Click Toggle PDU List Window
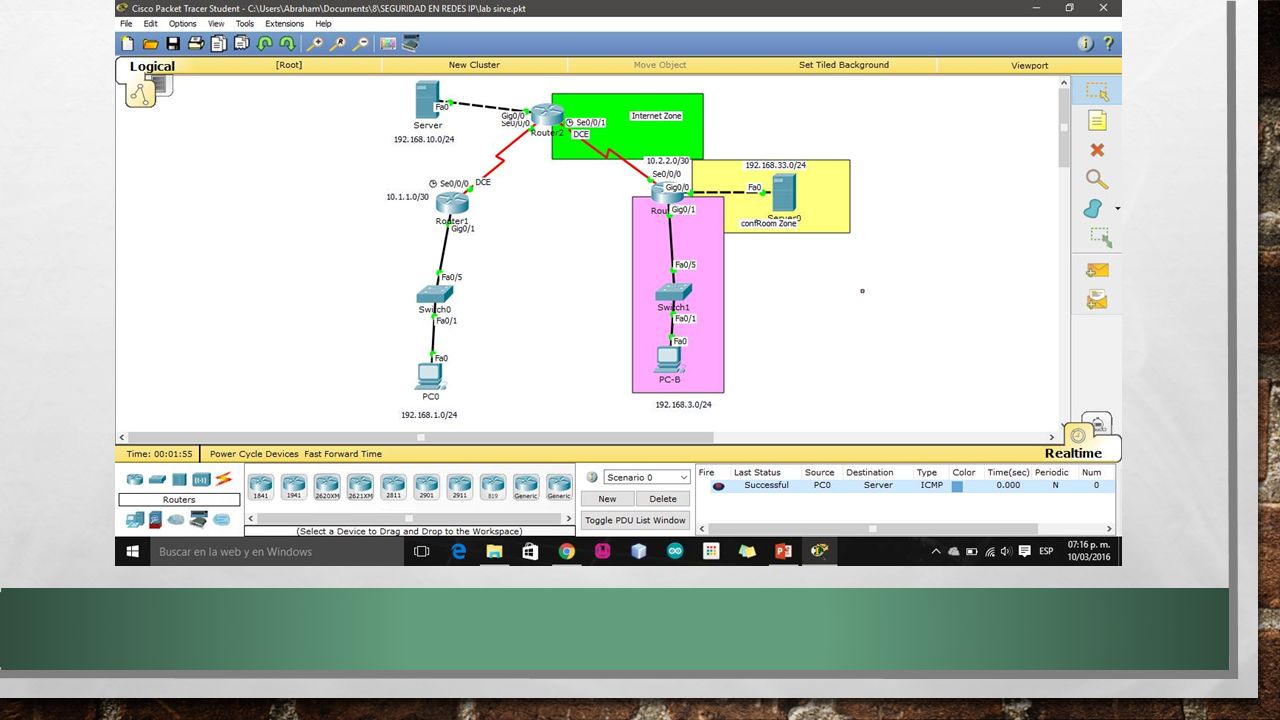Image resolution: width=1280 pixels, height=720 pixels. tap(636, 520)
